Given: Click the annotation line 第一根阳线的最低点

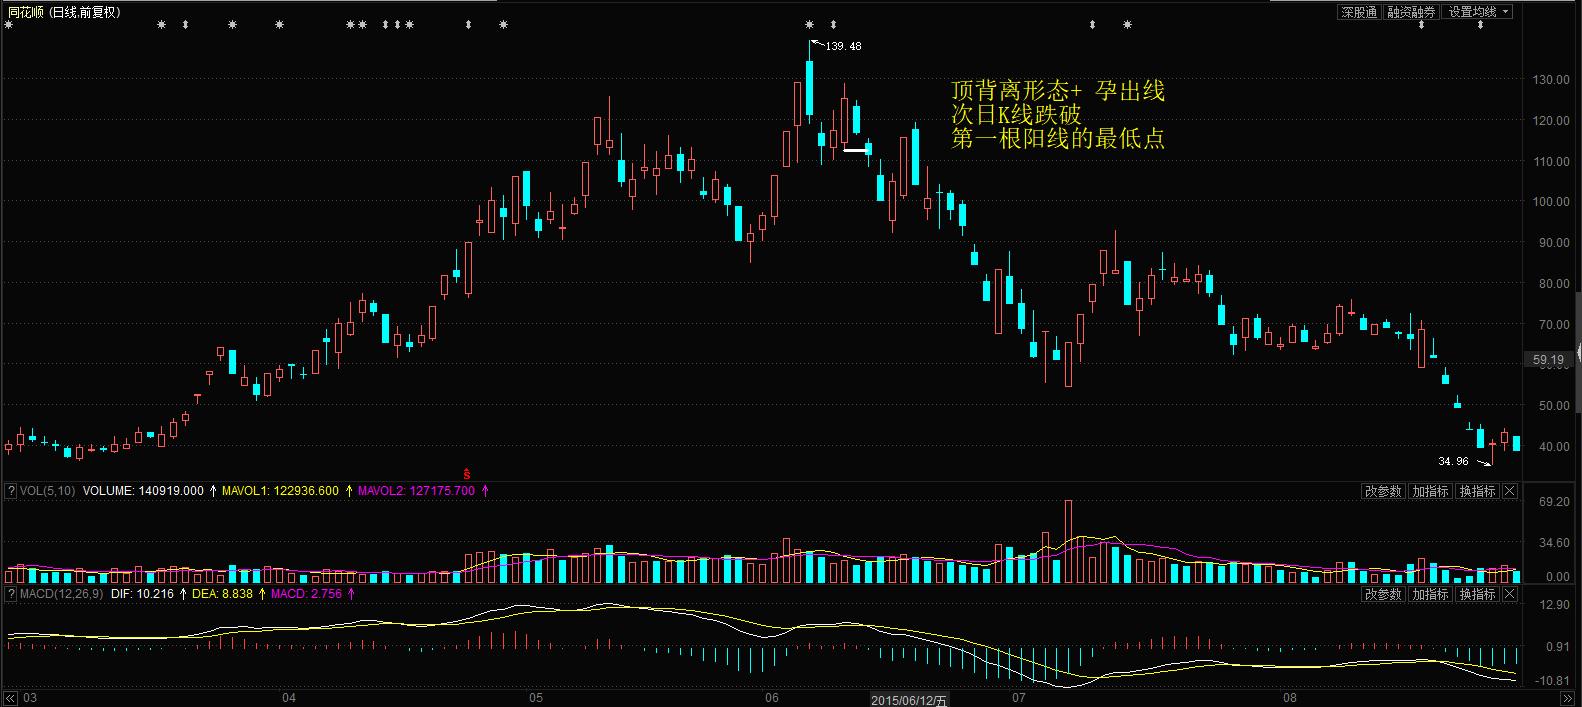Looking at the screenshot, I should 1058,138.
